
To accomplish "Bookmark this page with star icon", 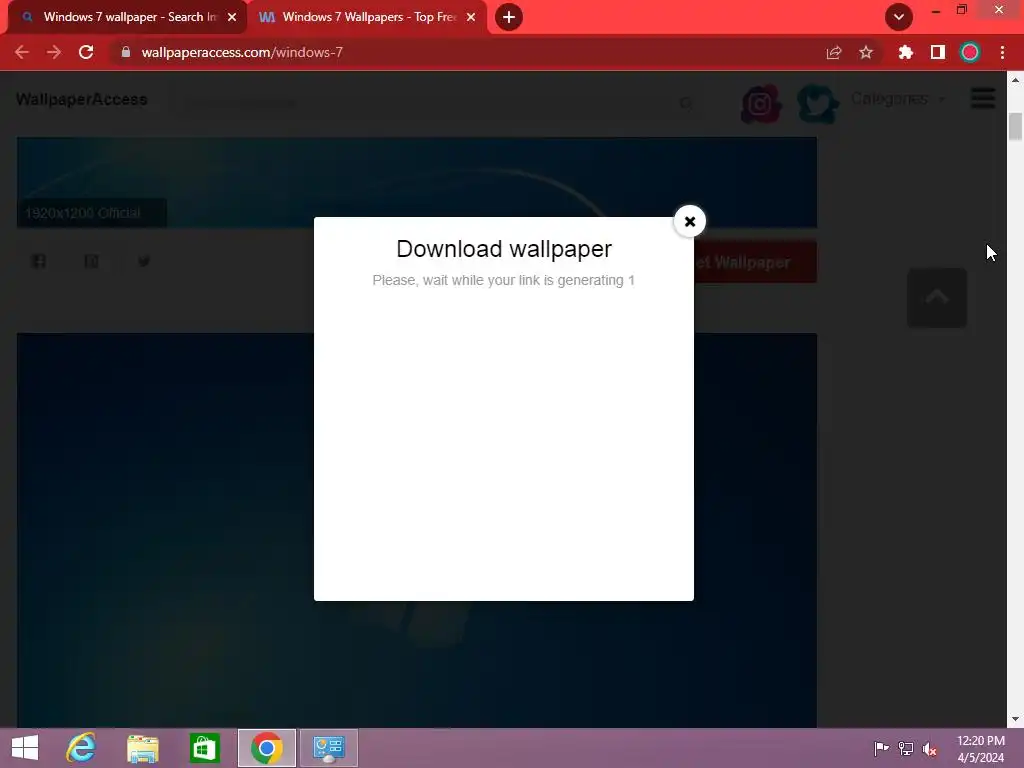I will point(866,52).
